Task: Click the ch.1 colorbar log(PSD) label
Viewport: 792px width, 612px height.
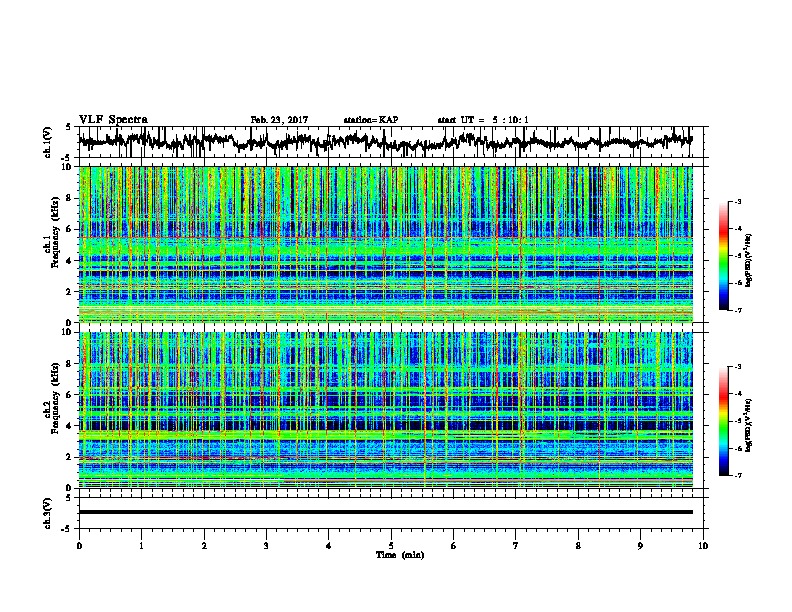Action: click(x=749, y=260)
